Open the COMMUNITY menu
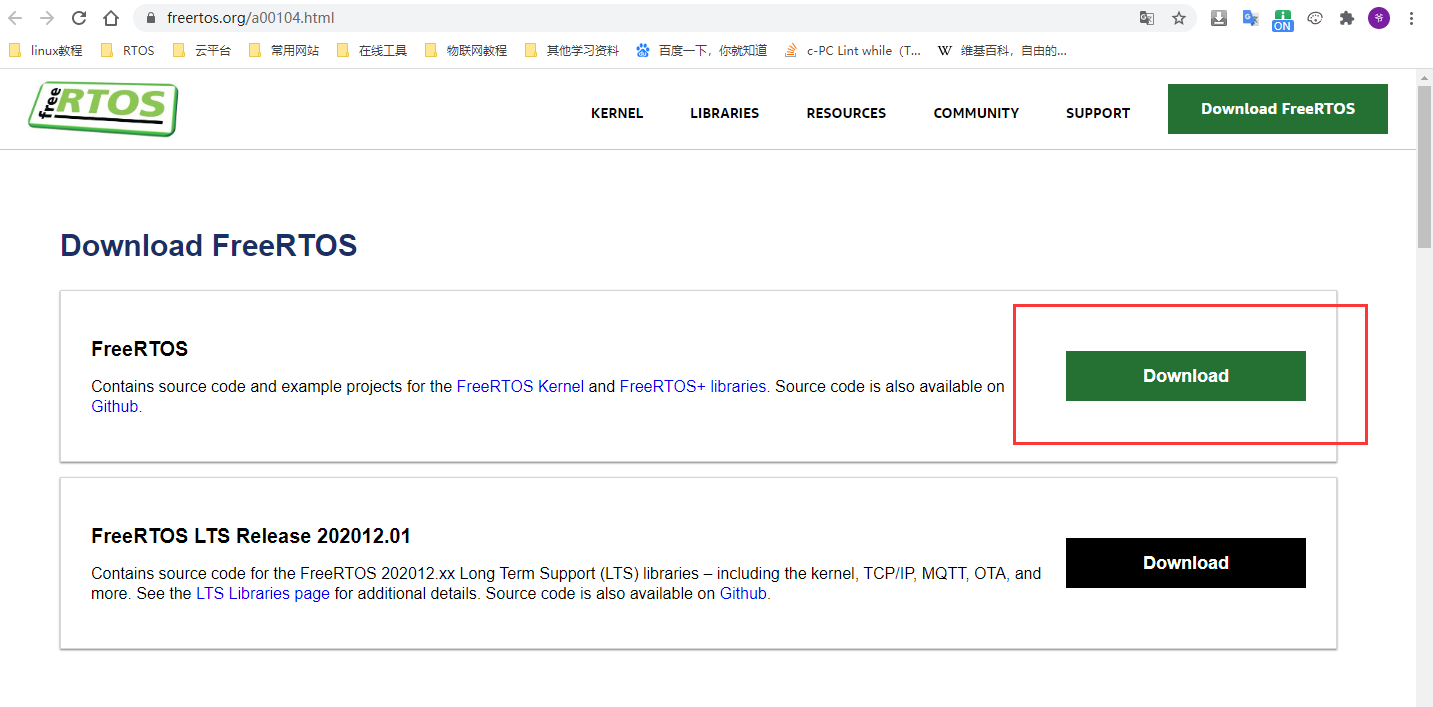 (x=976, y=113)
